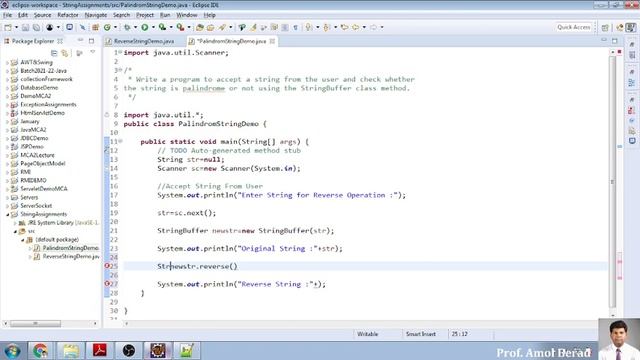640x360 pixels.
Task: Click the New file toolbar icon
Action: (x=8, y=27)
